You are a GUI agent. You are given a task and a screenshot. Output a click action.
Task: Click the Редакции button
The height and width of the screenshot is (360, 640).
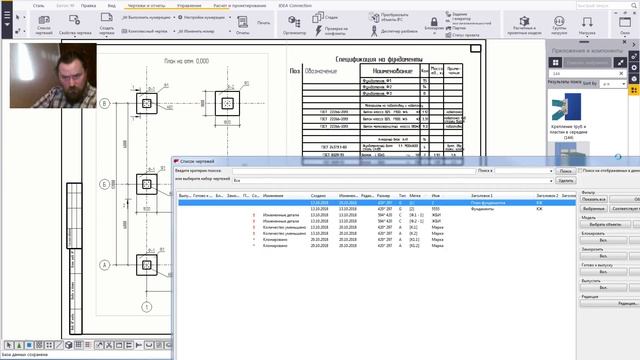coord(610,303)
